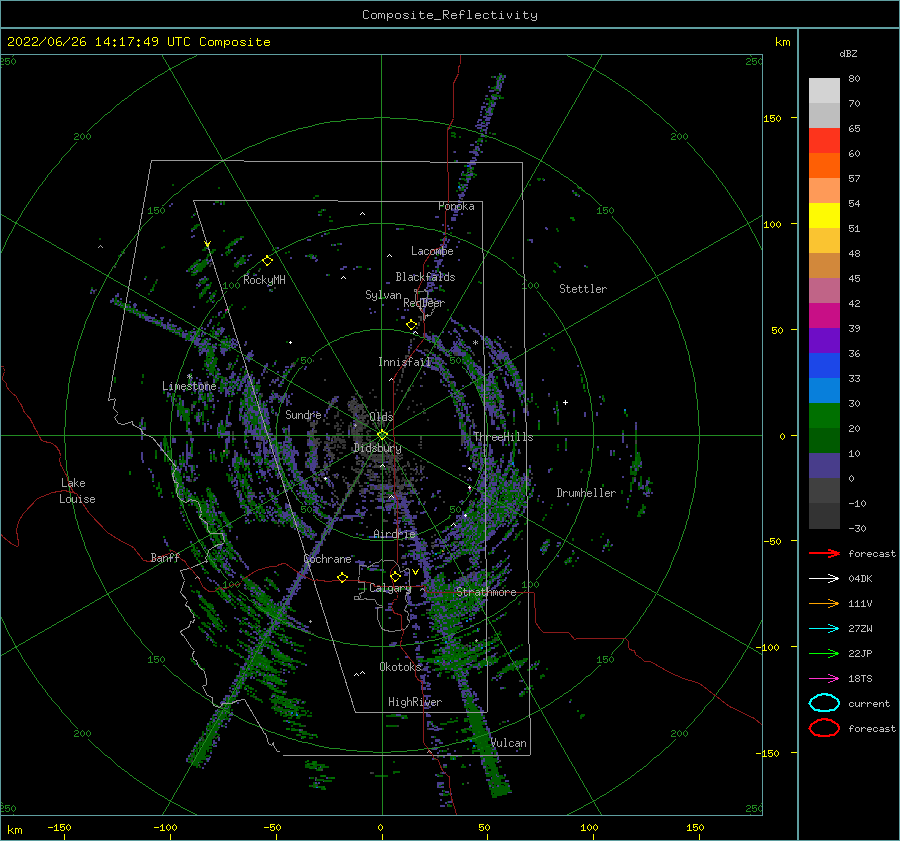This screenshot has height=841, width=900.
Task: Click the yellow diamond marker above RockyMH
Action: [267, 261]
